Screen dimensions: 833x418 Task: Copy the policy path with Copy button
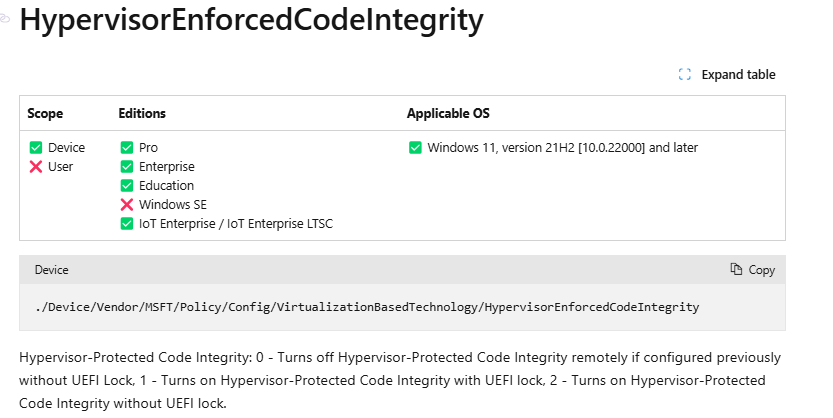point(753,270)
